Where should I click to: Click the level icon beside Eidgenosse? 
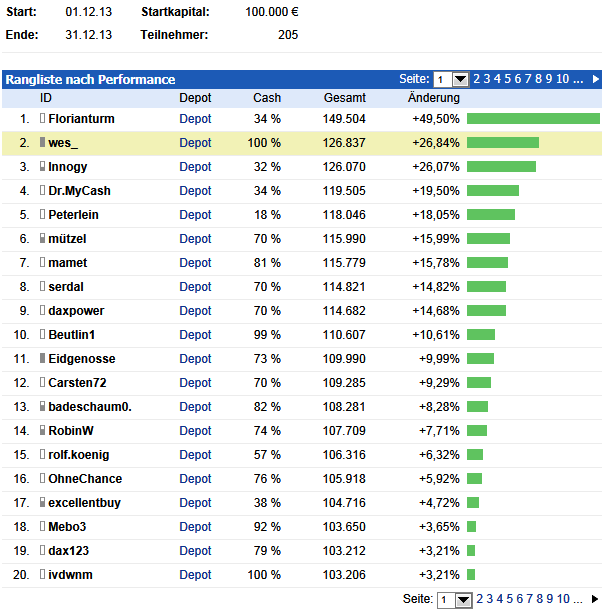tap(42, 359)
